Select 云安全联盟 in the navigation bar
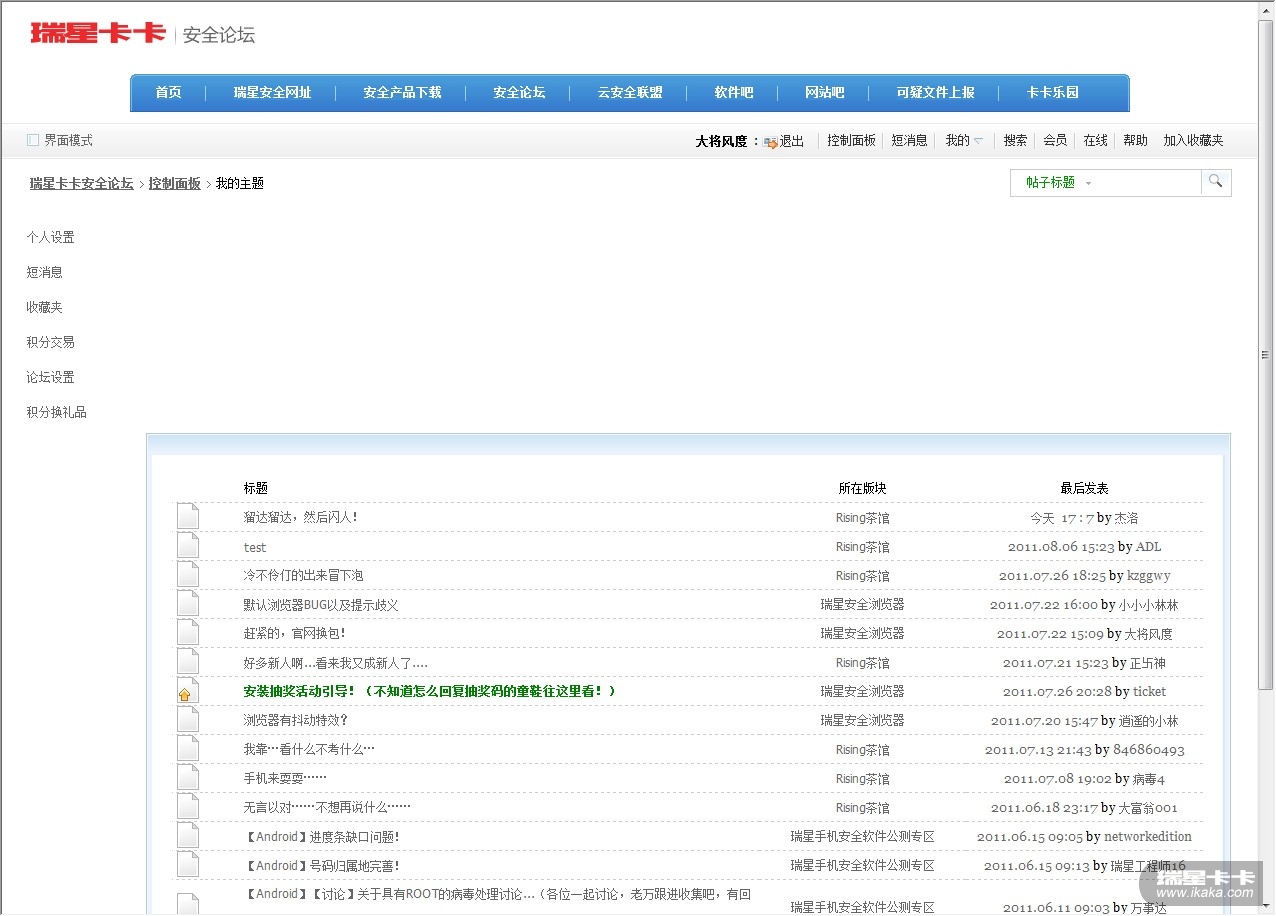The image size is (1276, 916). point(630,93)
